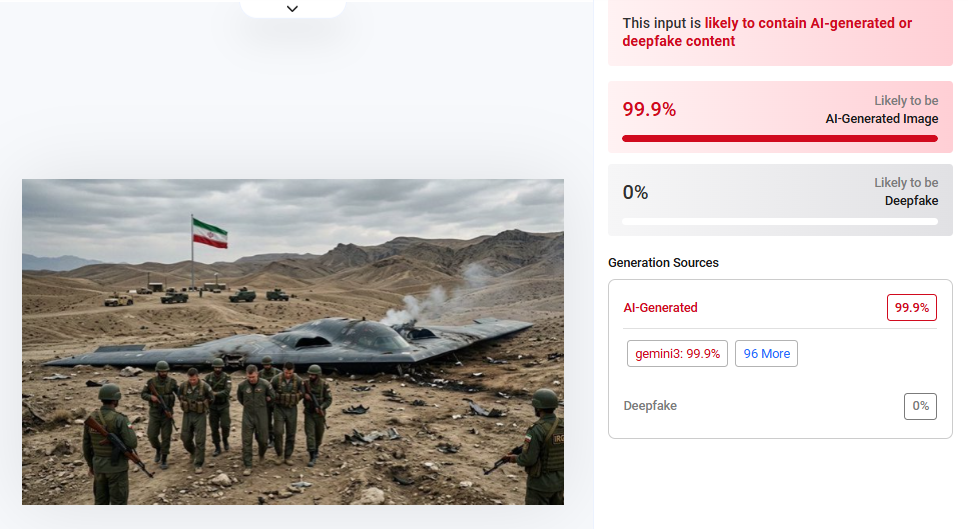Click the large 0% deepfake score
Screen dimensions: 968x529
pos(635,192)
